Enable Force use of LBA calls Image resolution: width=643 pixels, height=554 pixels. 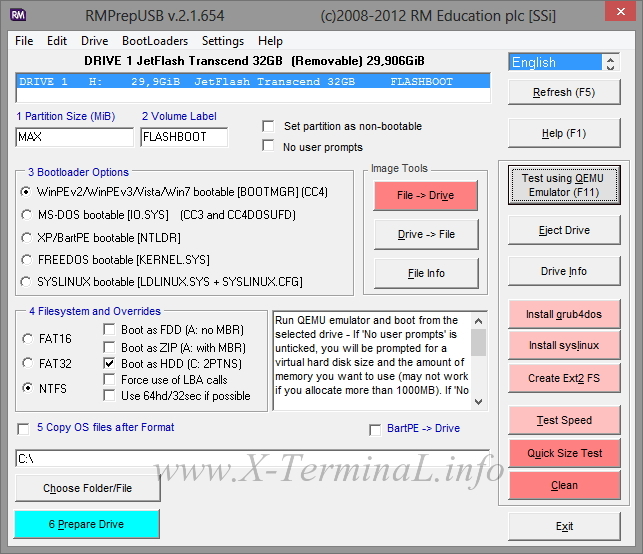pyautogui.click(x=109, y=379)
